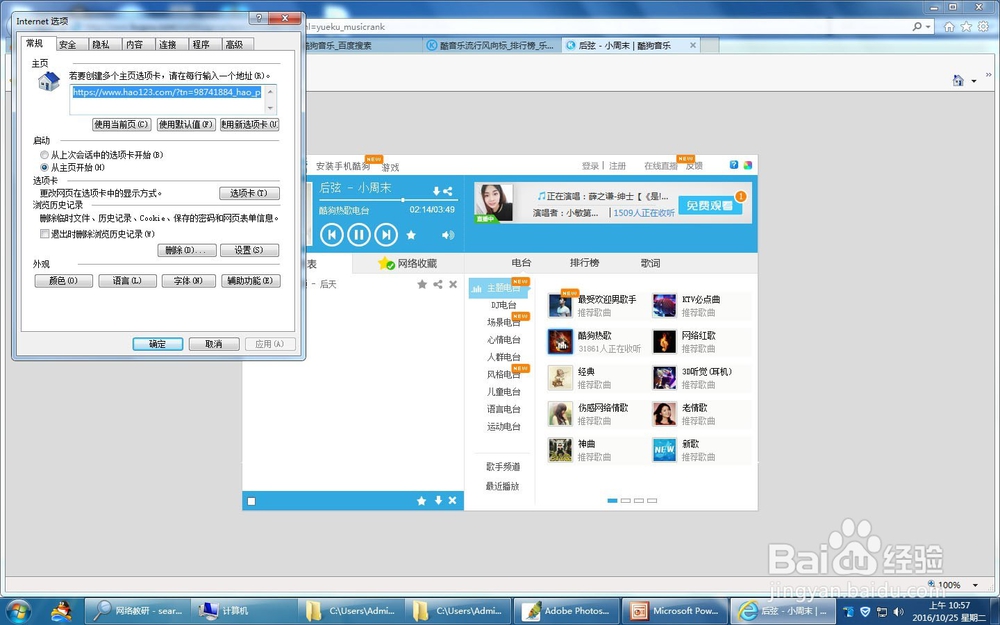Favorite current song with star beside playback controls
Screen dimensions: 1000x625
[411, 235]
